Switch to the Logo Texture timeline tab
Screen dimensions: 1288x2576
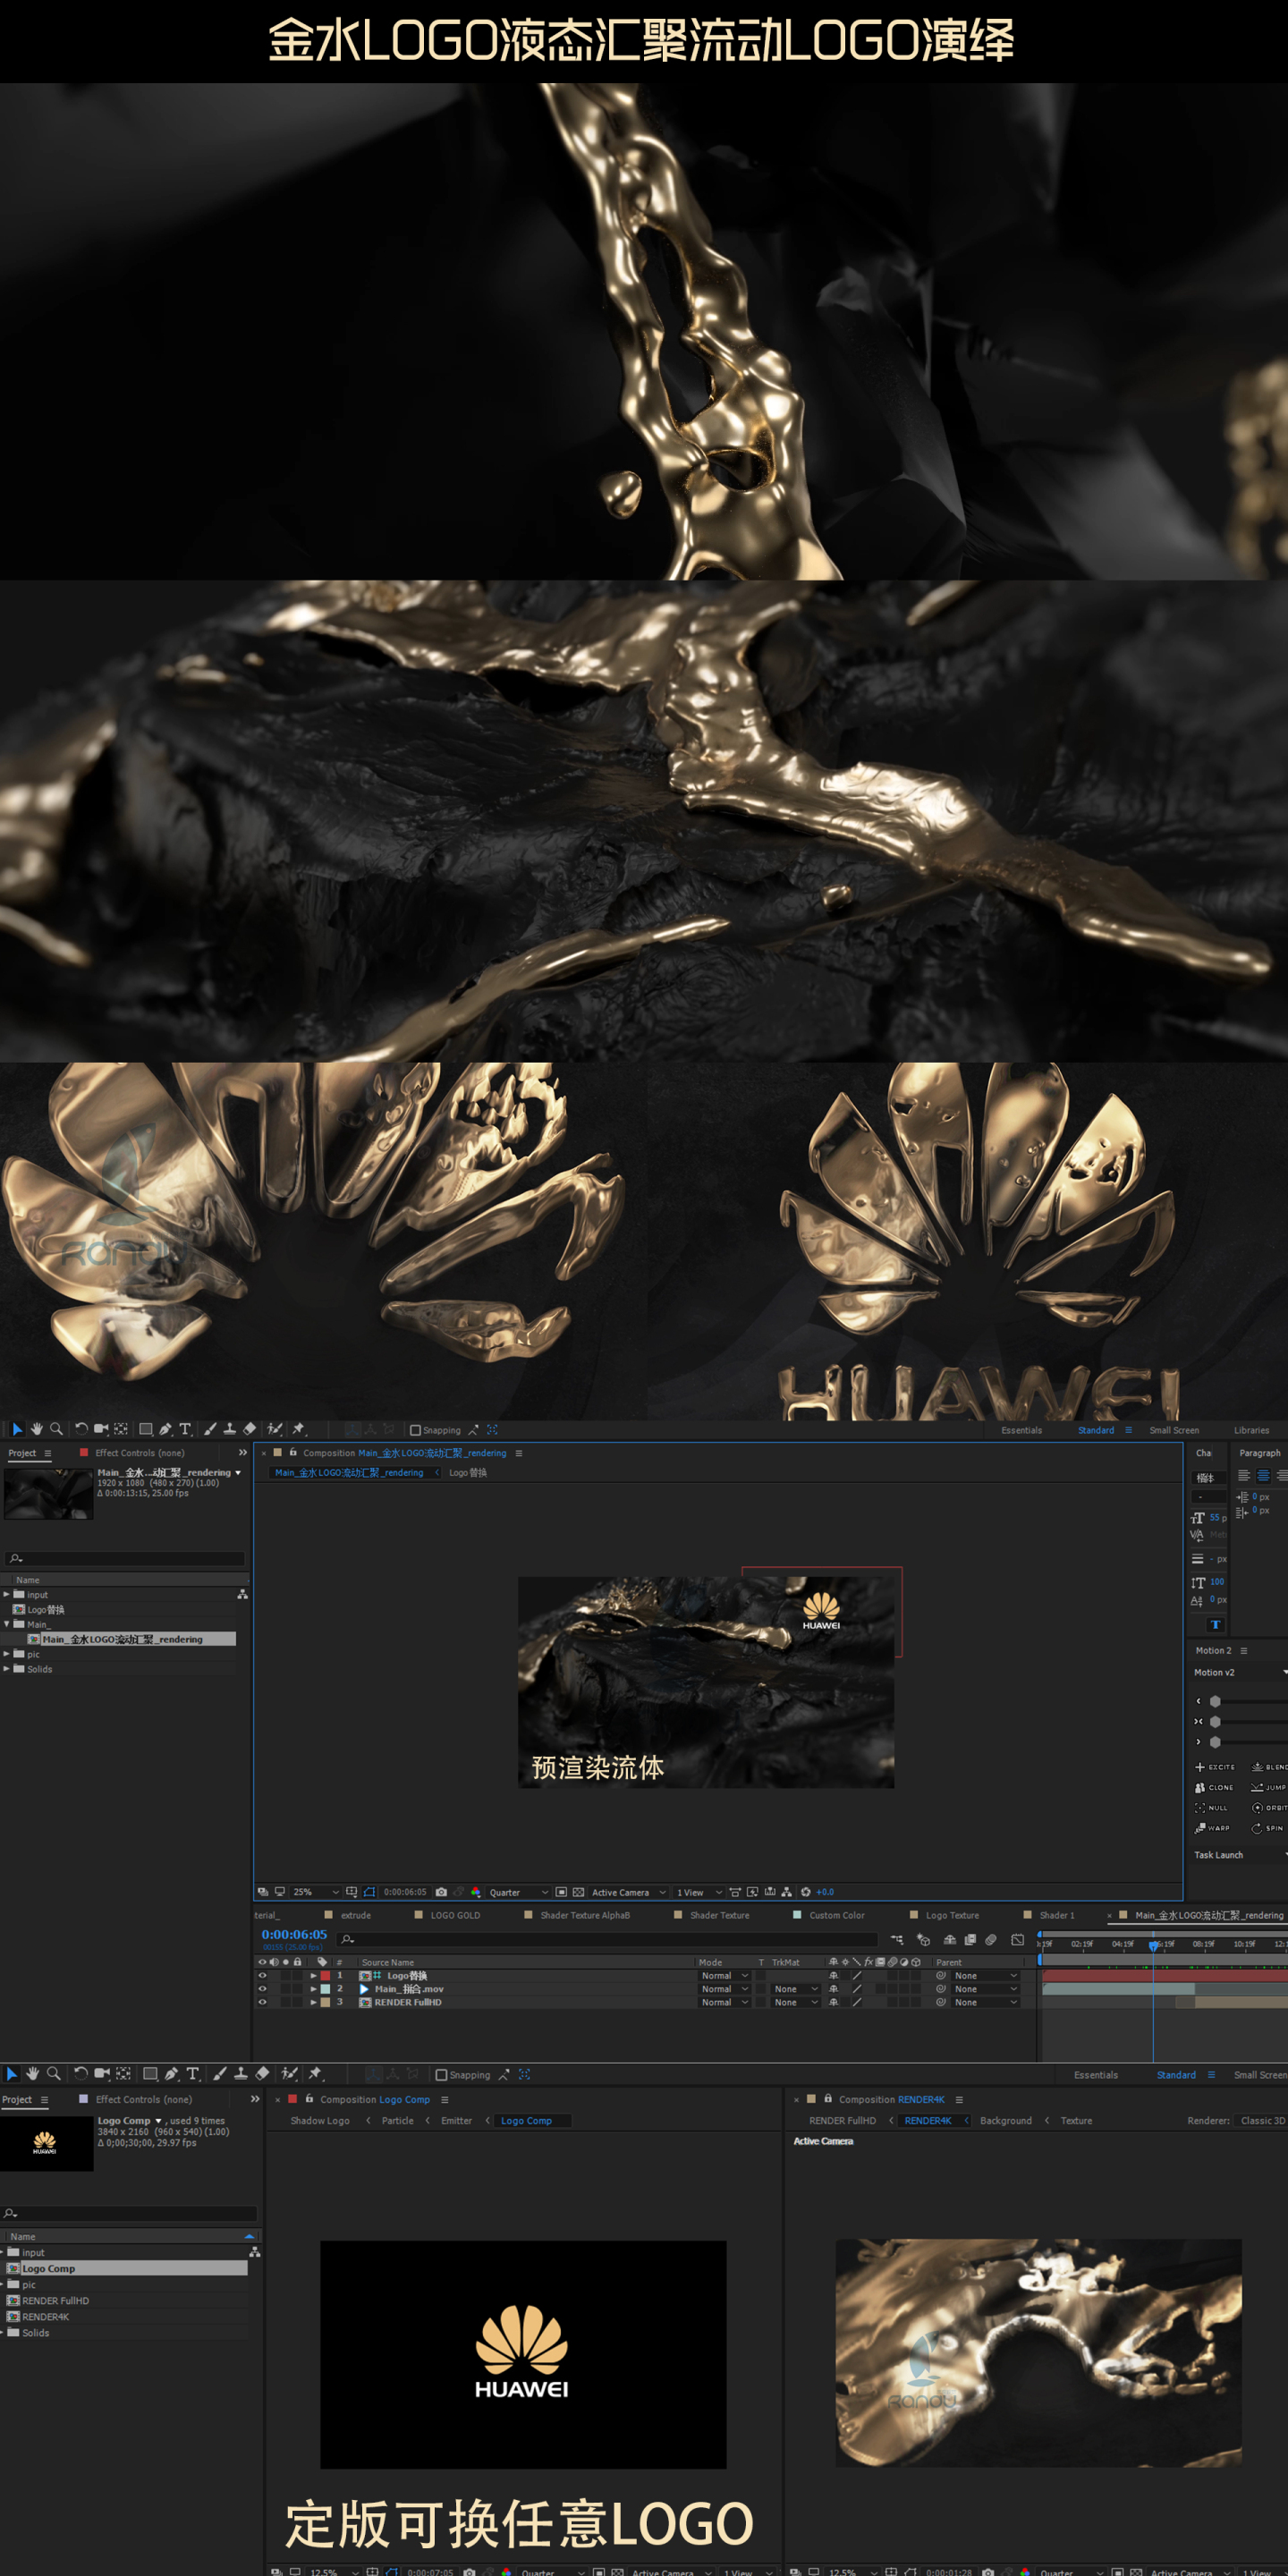click(x=952, y=1915)
